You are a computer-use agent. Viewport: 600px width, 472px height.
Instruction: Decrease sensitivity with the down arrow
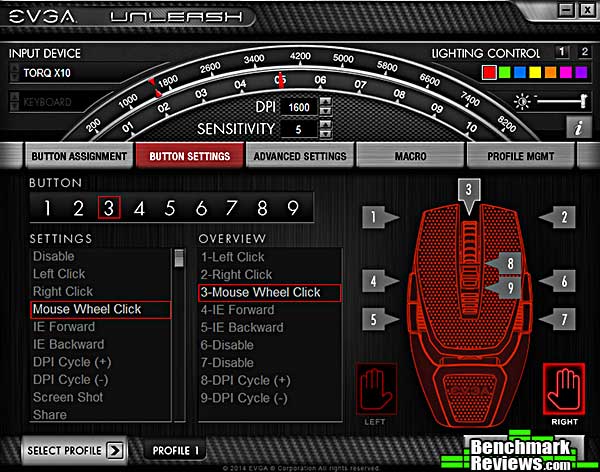326,134
